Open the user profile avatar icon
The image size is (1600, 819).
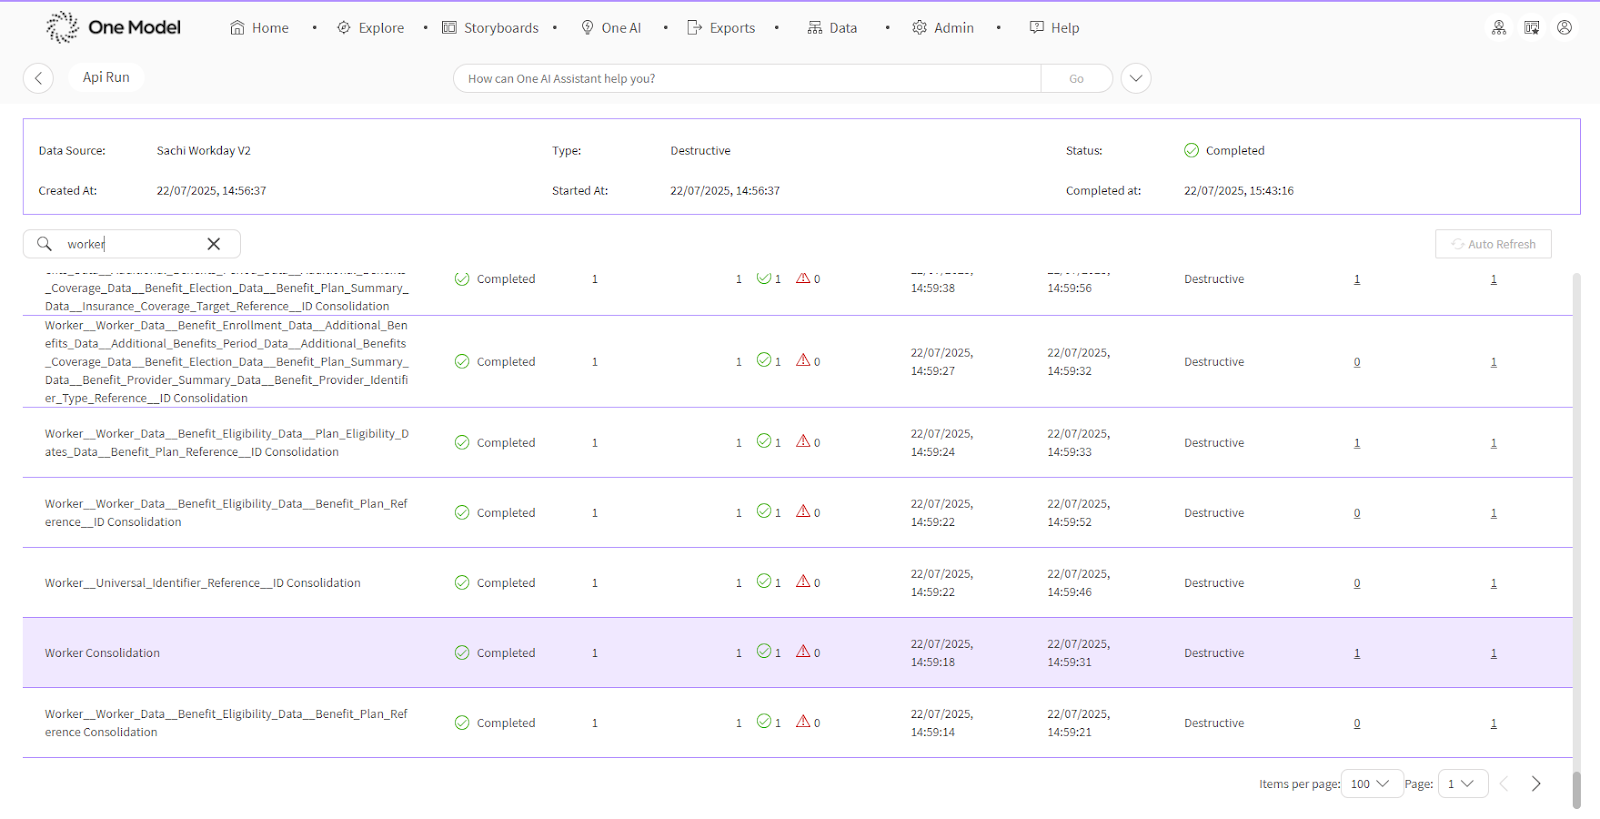click(x=1564, y=28)
